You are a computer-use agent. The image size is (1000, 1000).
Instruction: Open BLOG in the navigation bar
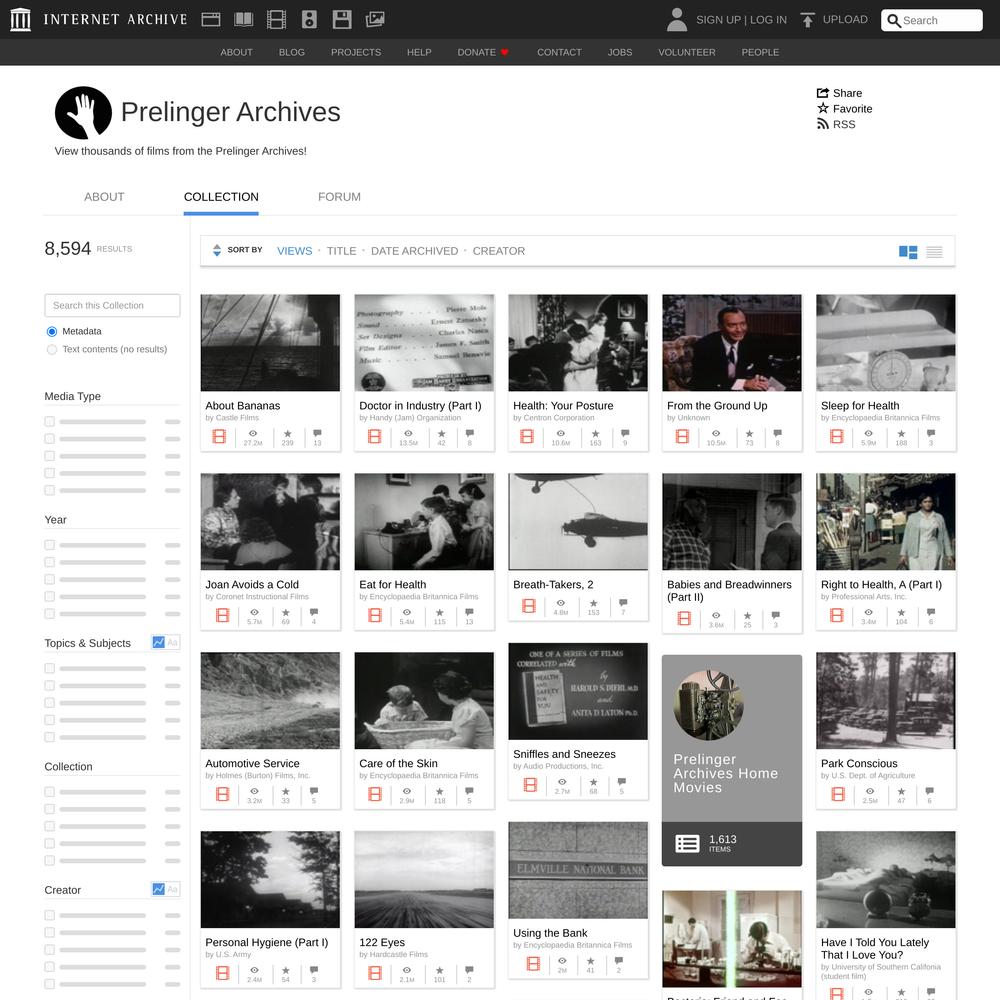pyautogui.click(x=291, y=52)
